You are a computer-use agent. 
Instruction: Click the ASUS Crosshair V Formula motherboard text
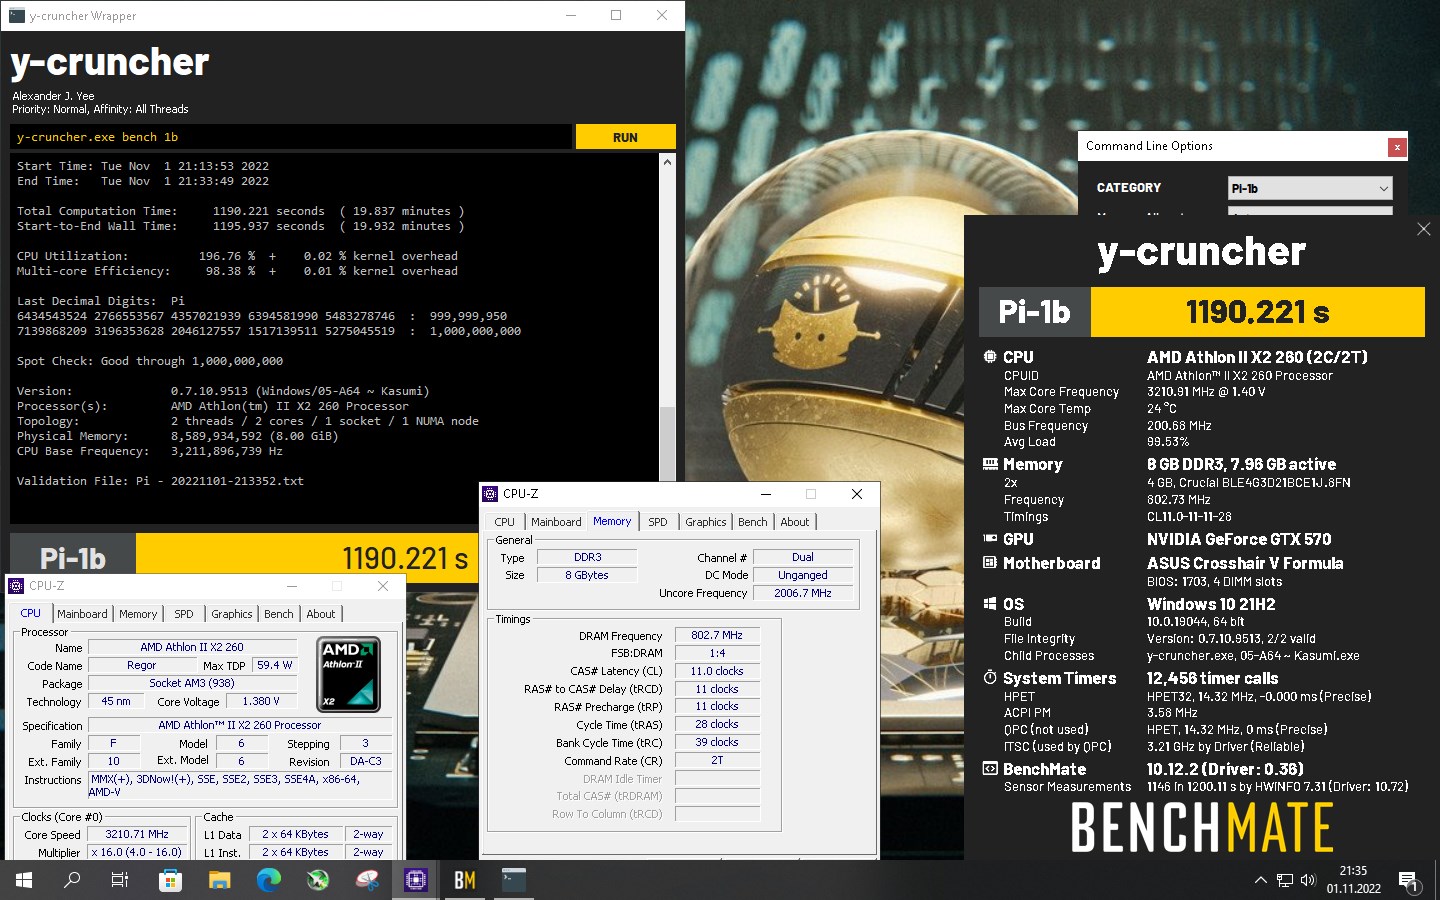1245,563
